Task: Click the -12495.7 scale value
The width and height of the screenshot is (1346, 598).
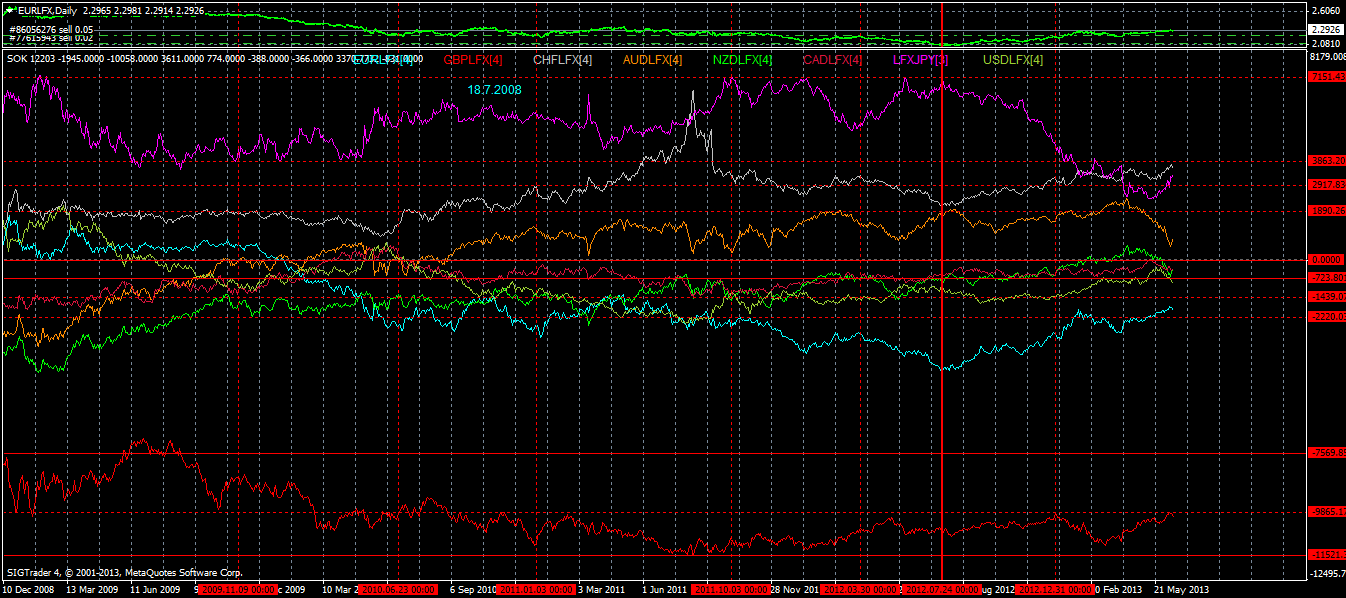Action: click(x=1328, y=573)
